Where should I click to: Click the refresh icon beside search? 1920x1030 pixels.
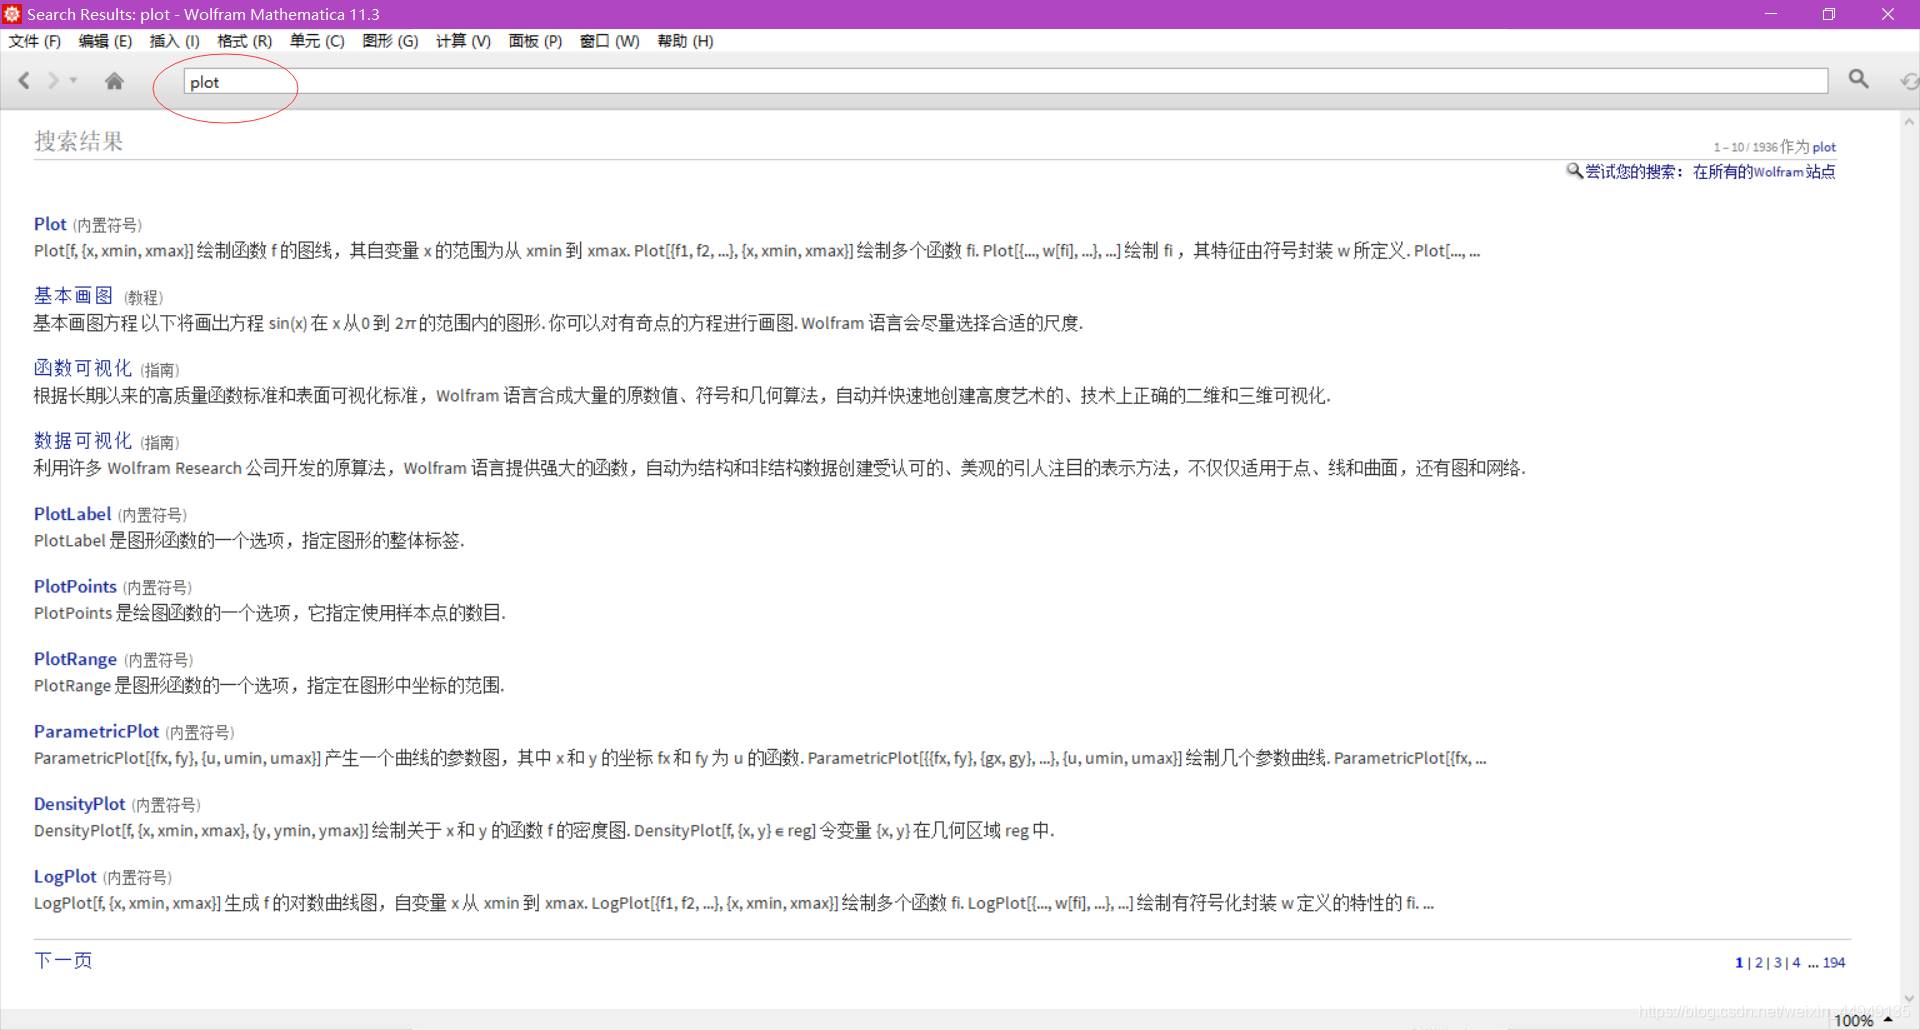(1909, 81)
